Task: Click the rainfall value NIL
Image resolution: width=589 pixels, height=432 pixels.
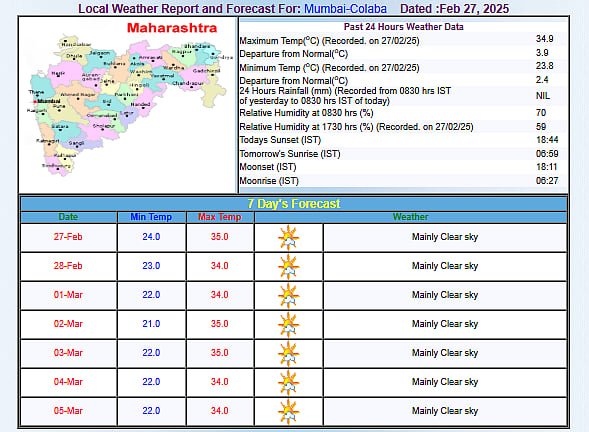Action: pyautogui.click(x=543, y=96)
